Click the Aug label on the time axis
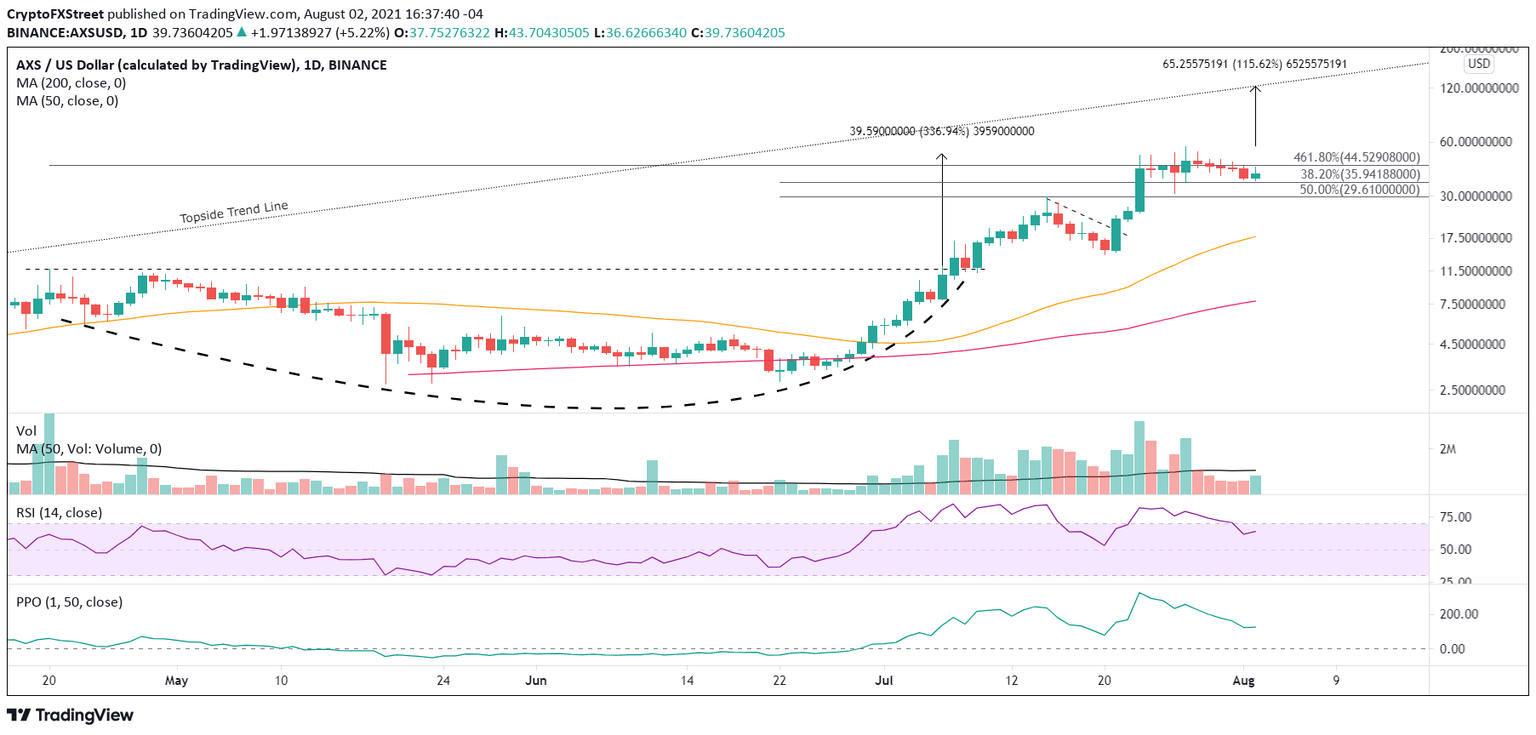 point(1245,680)
